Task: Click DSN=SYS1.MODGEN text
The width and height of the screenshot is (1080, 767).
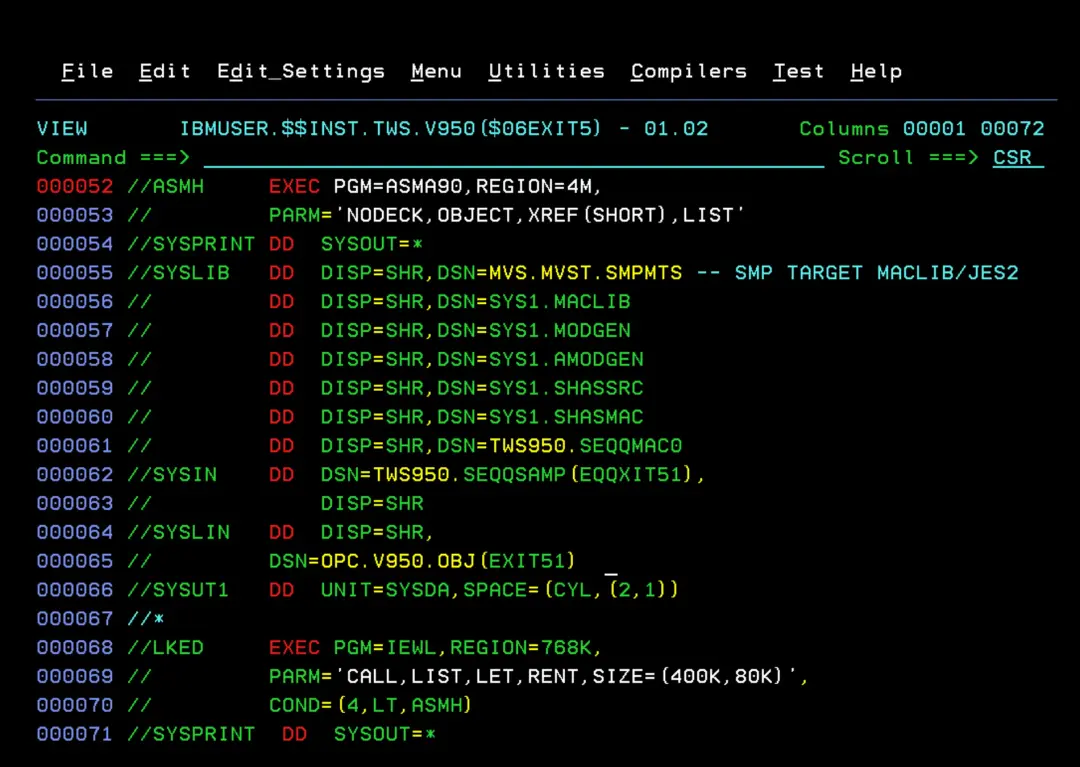Action: [x=534, y=330]
